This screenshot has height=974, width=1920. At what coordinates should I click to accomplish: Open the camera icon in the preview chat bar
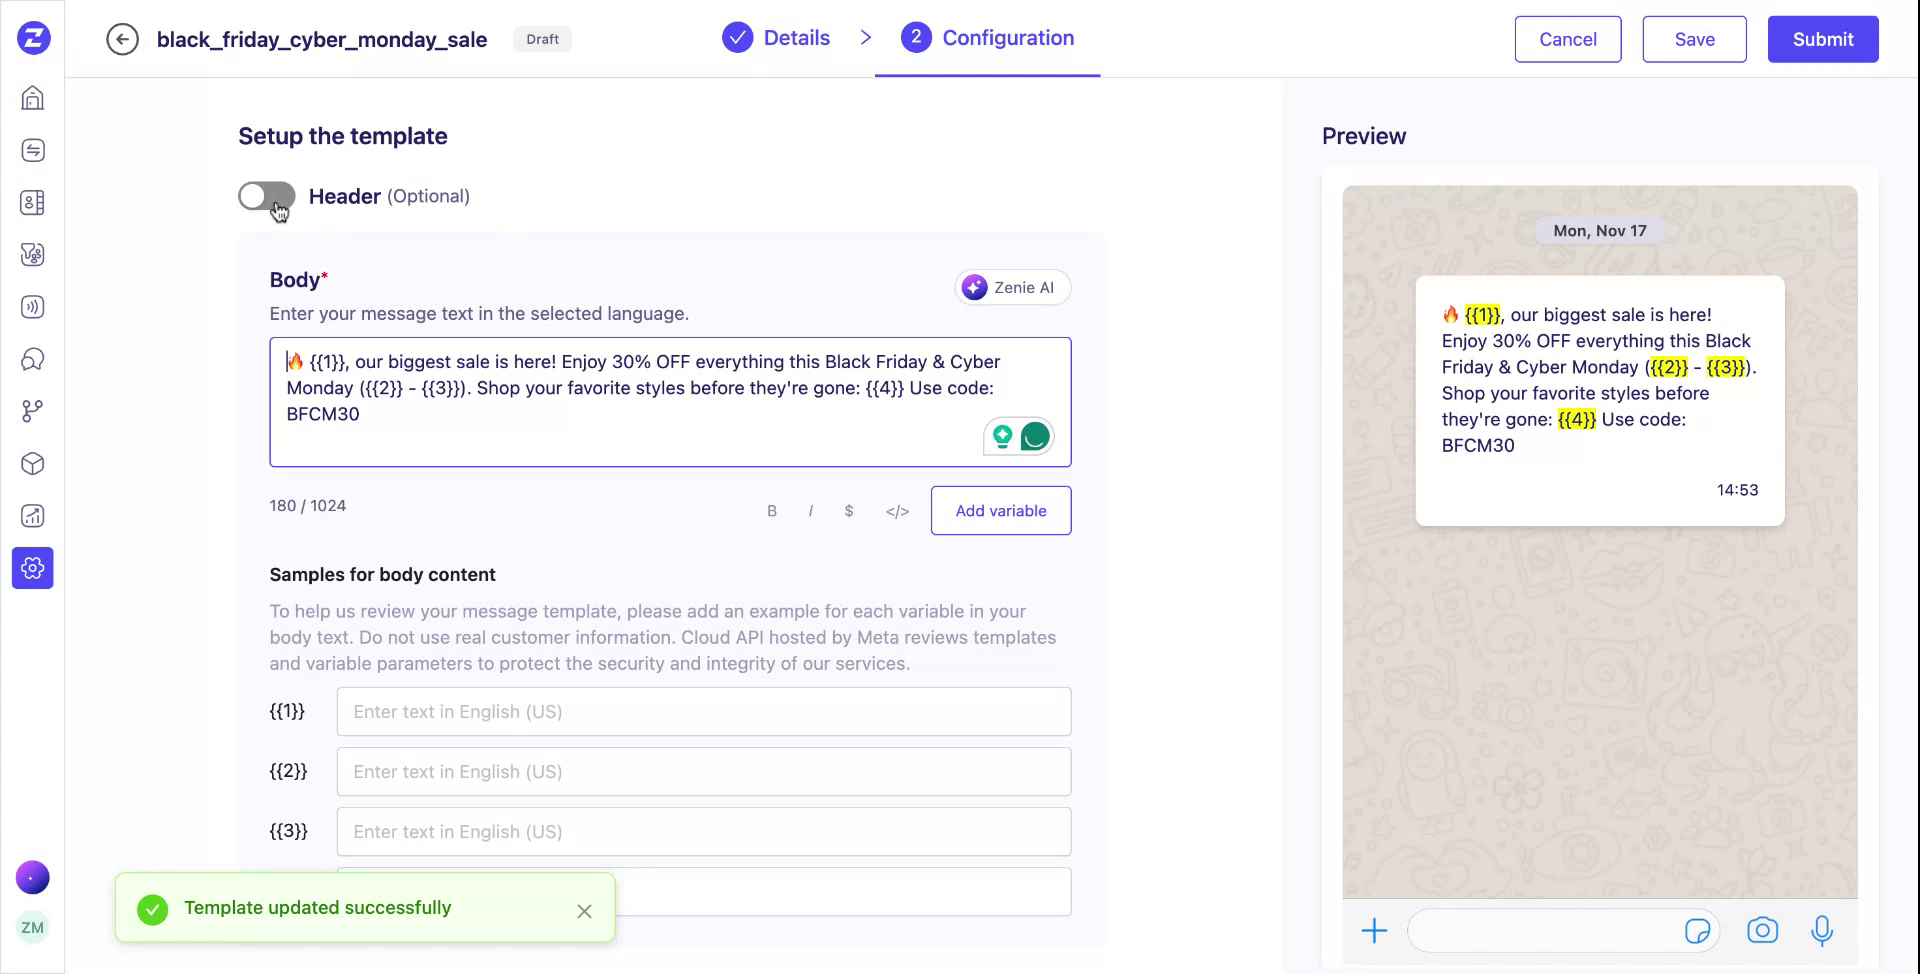point(1763,930)
